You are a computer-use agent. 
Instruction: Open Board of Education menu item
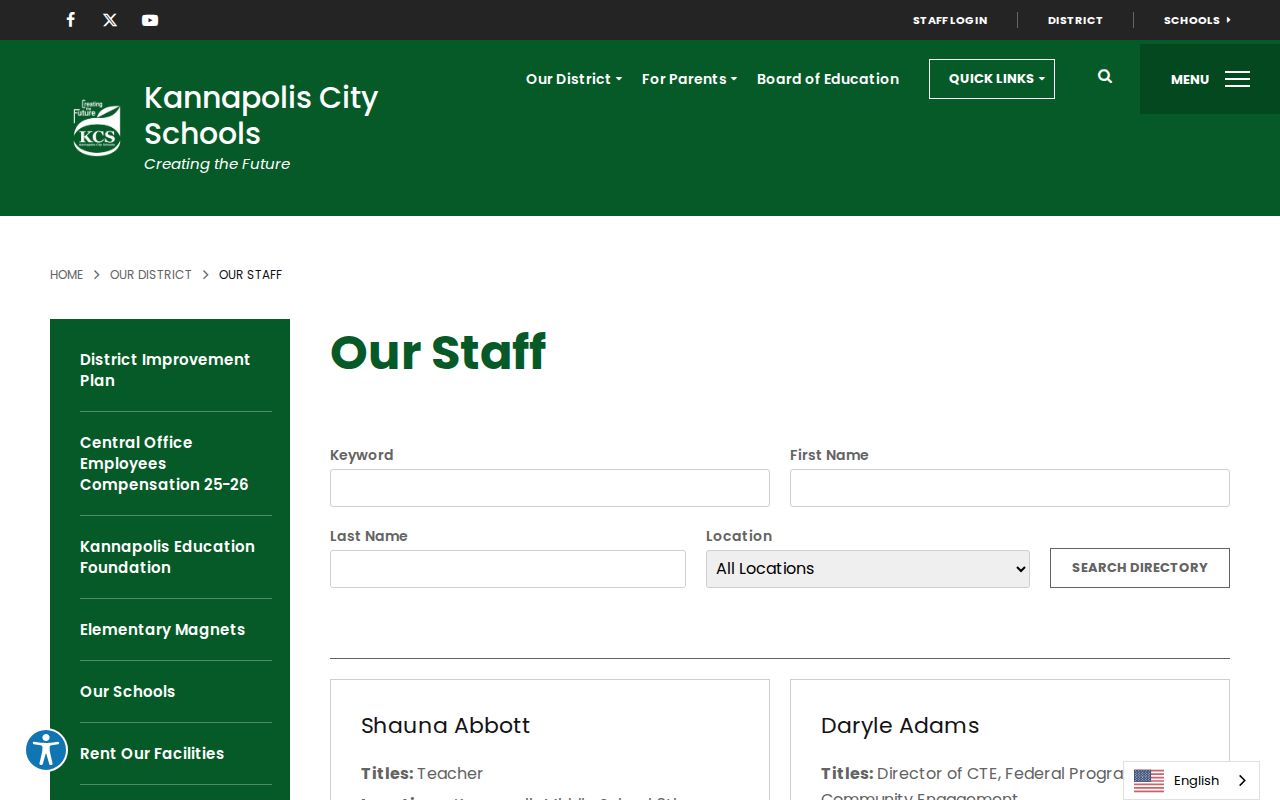(828, 79)
